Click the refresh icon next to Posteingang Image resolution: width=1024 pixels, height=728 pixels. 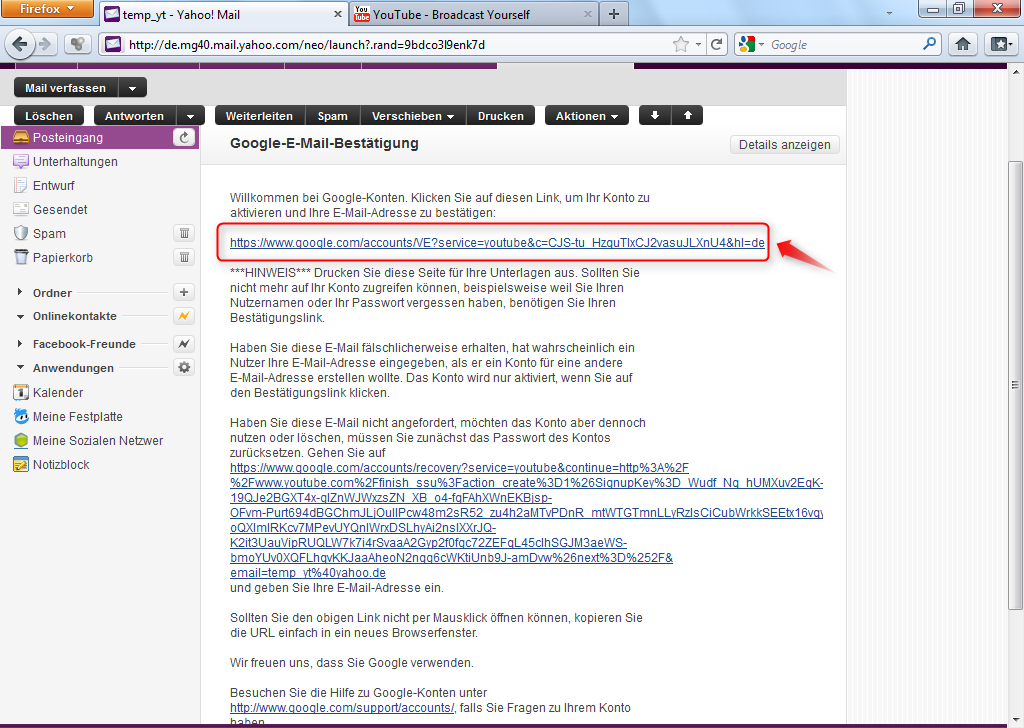(182, 137)
